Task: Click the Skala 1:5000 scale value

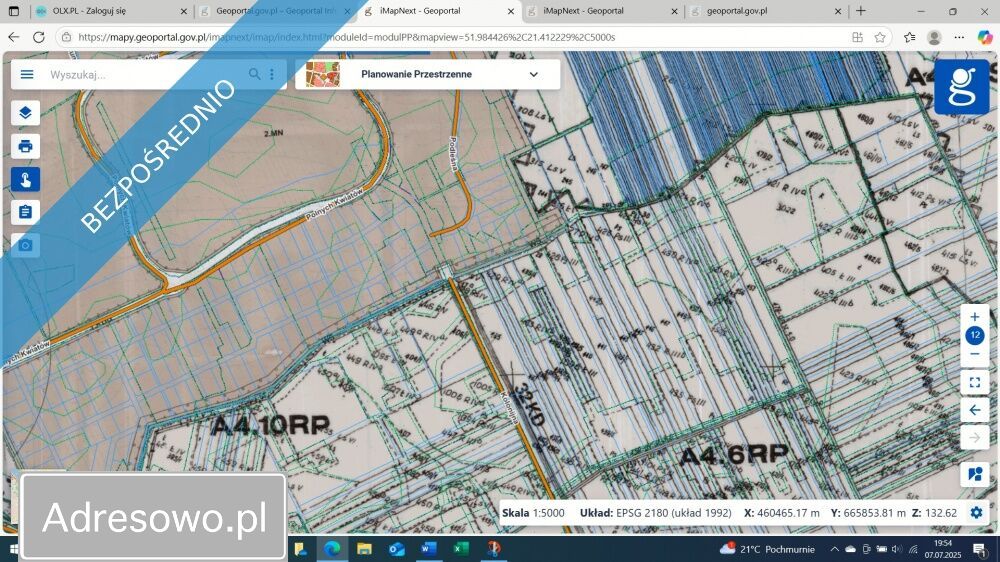Action: coord(533,513)
